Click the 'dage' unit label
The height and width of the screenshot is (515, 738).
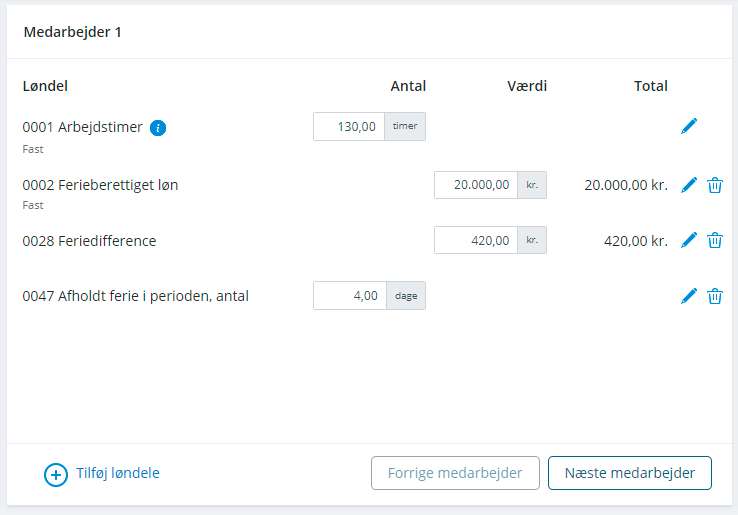tap(406, 296)
